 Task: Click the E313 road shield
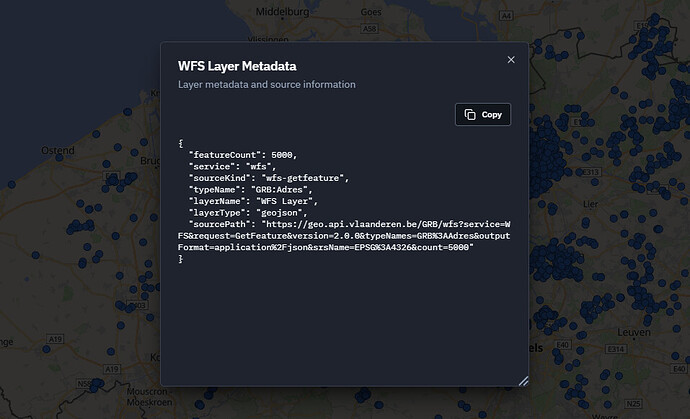coord(590,172)
